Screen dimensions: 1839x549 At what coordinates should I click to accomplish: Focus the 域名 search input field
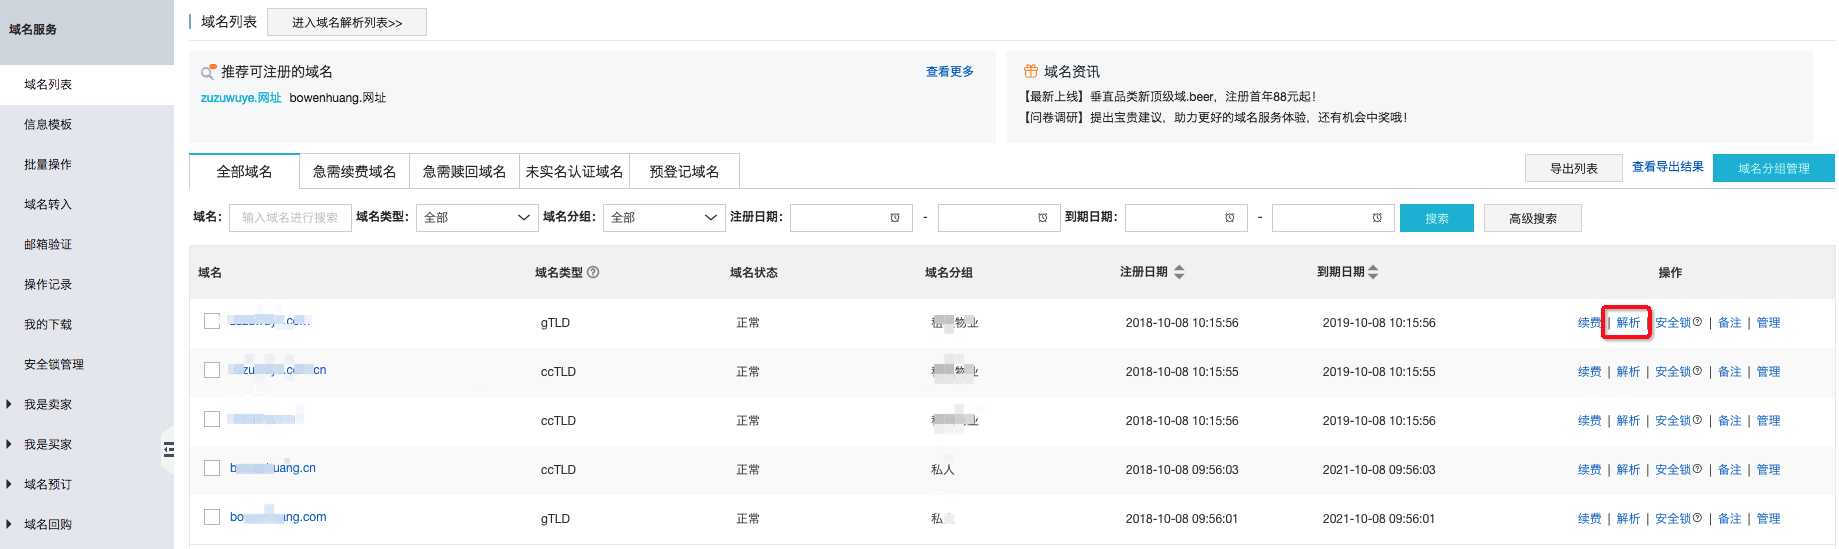[x=290, y=218]
